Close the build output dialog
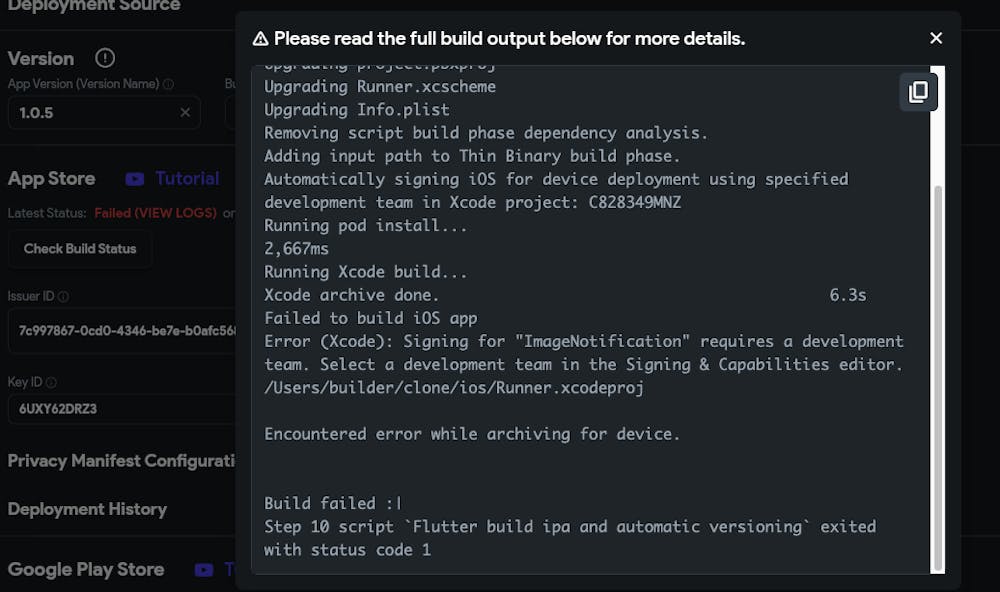1000x592 pixels. point(936,38)
